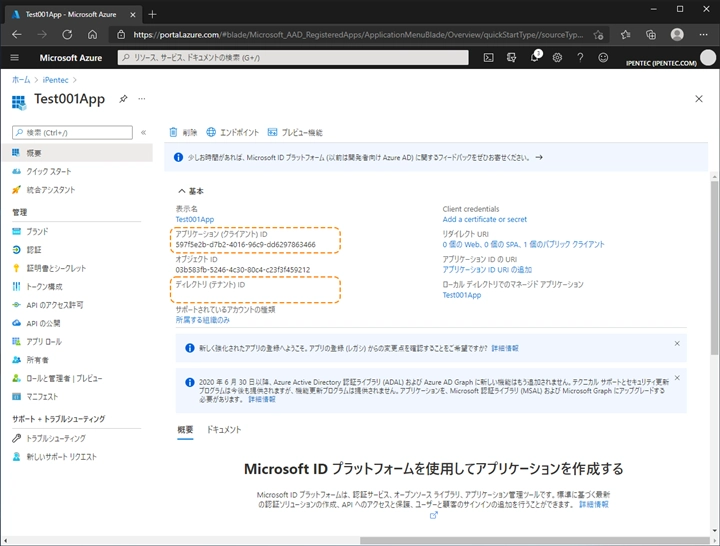Open portal settings gear
720x546 pixels.
click(557, 57)
